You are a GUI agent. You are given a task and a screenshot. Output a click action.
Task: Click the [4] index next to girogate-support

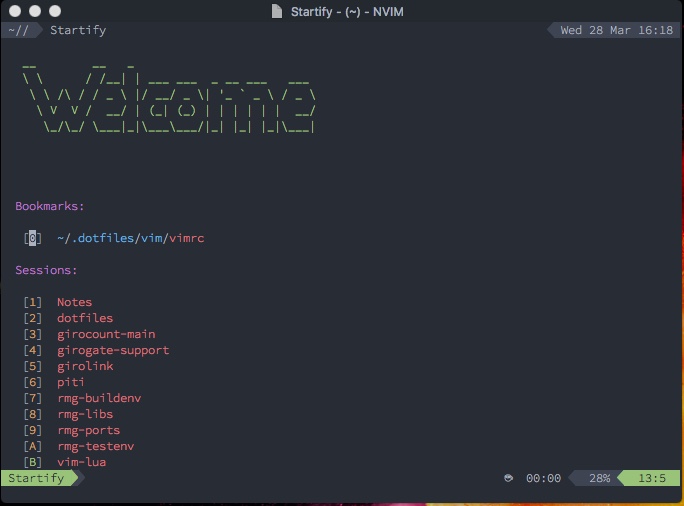pos(33,350)
